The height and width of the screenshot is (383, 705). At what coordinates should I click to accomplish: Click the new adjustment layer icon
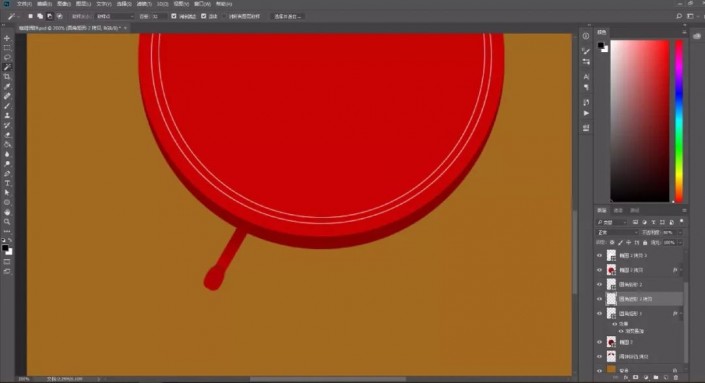click(646, 378)
